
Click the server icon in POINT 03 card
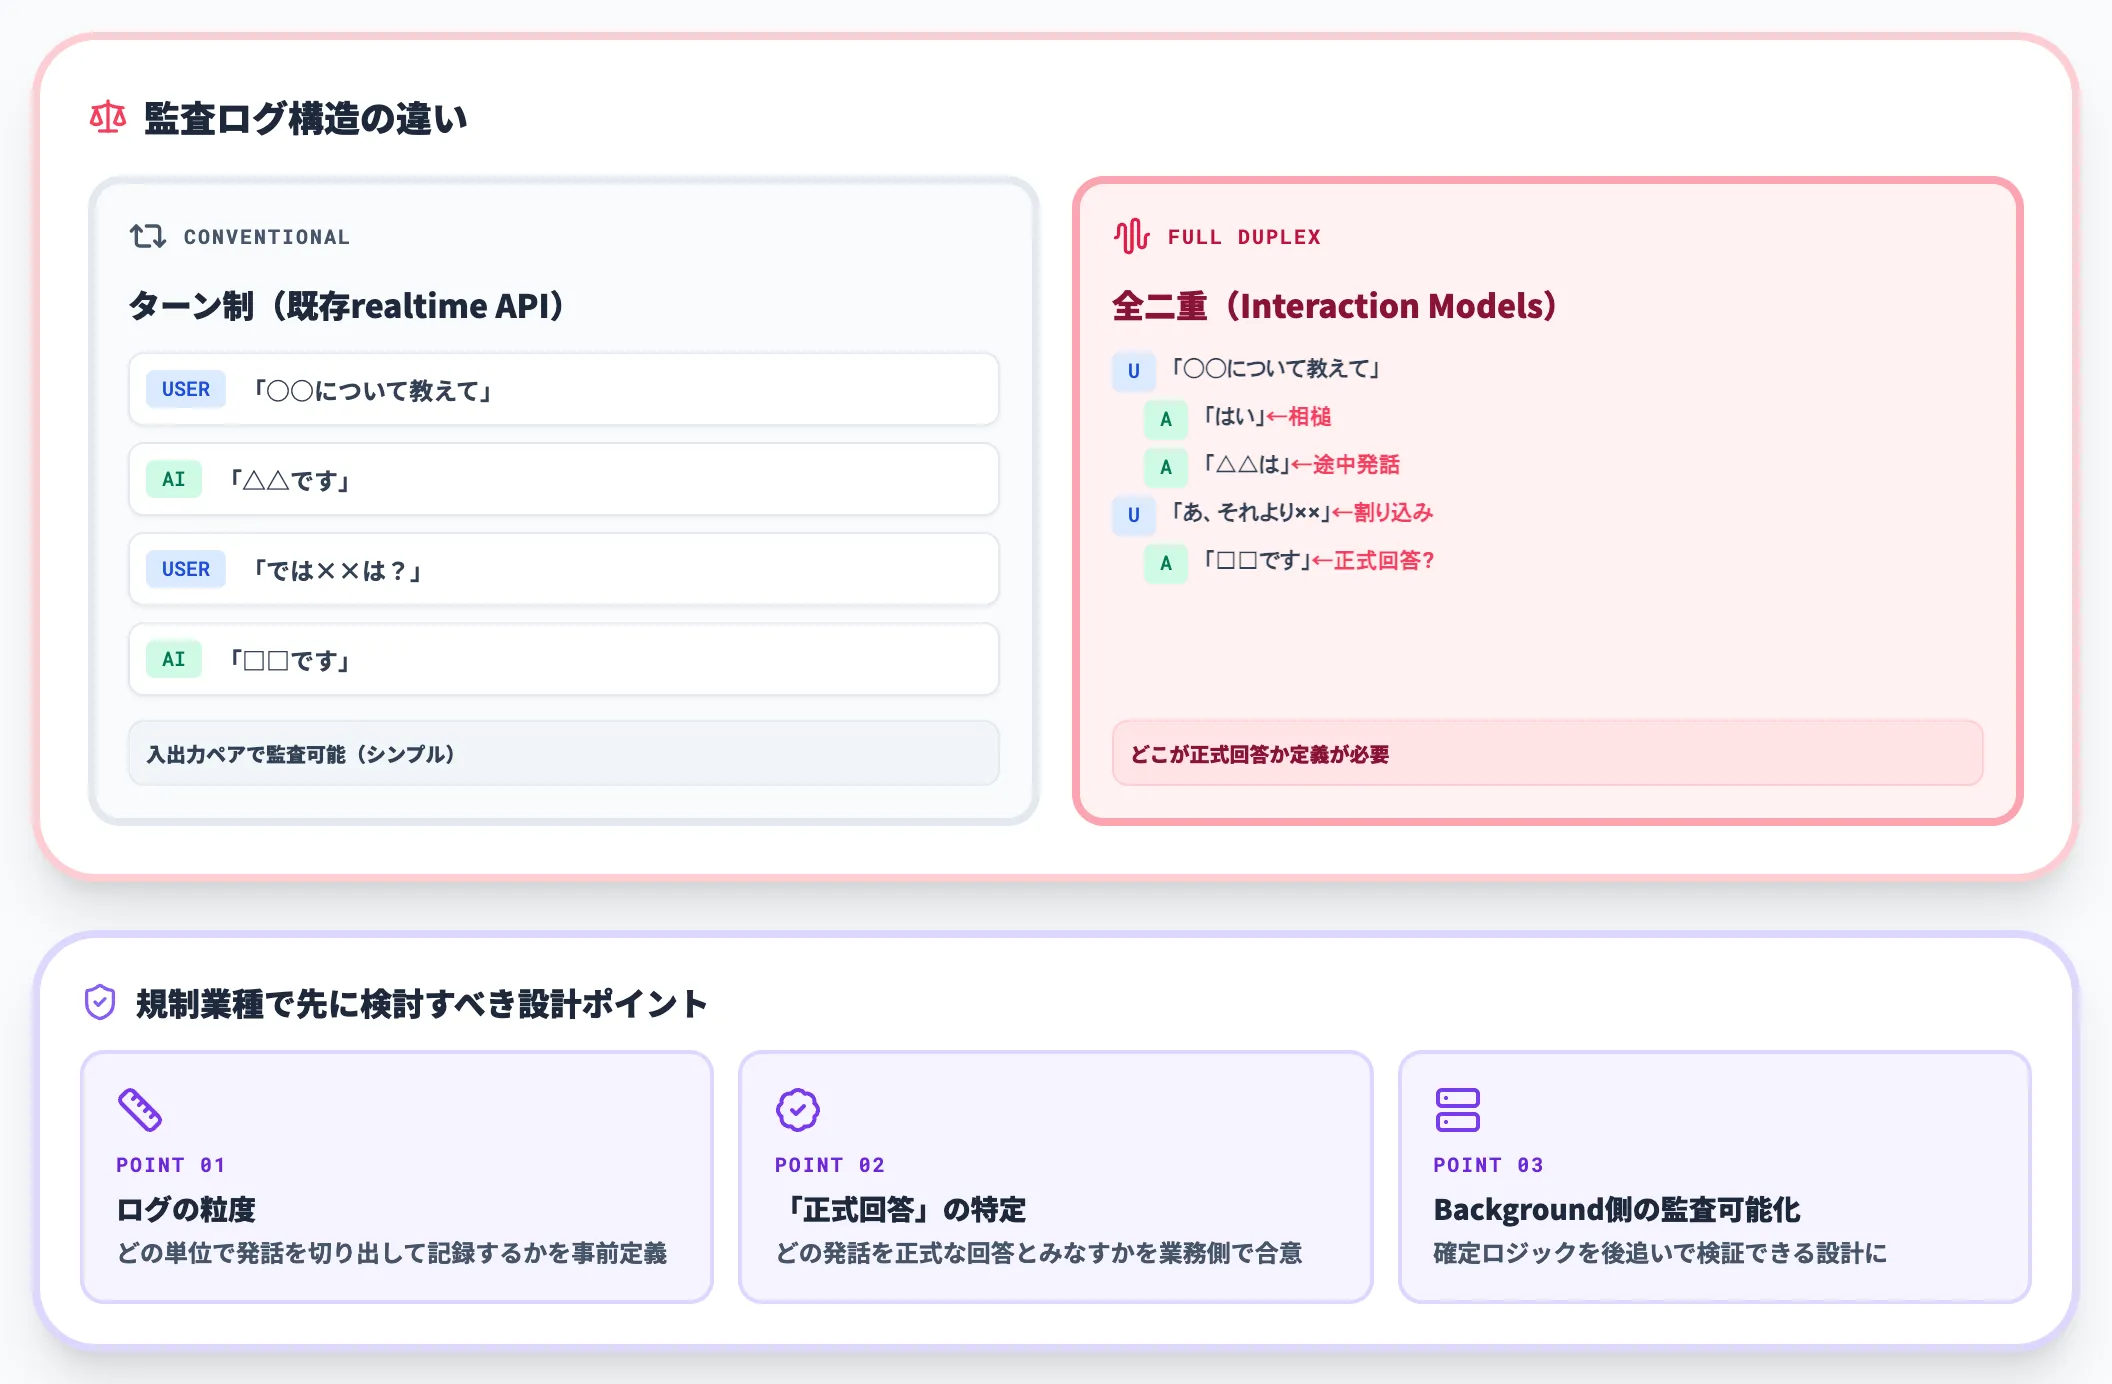pos(1457,1110)
